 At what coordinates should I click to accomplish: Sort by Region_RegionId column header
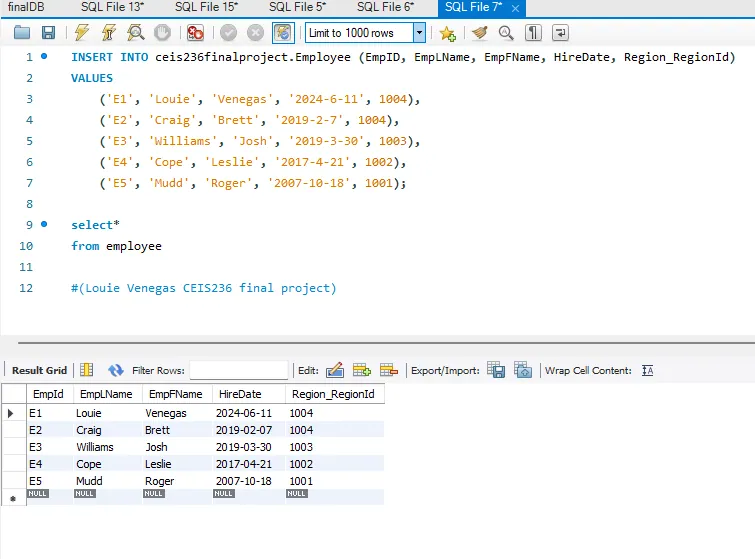click(335, 394)
